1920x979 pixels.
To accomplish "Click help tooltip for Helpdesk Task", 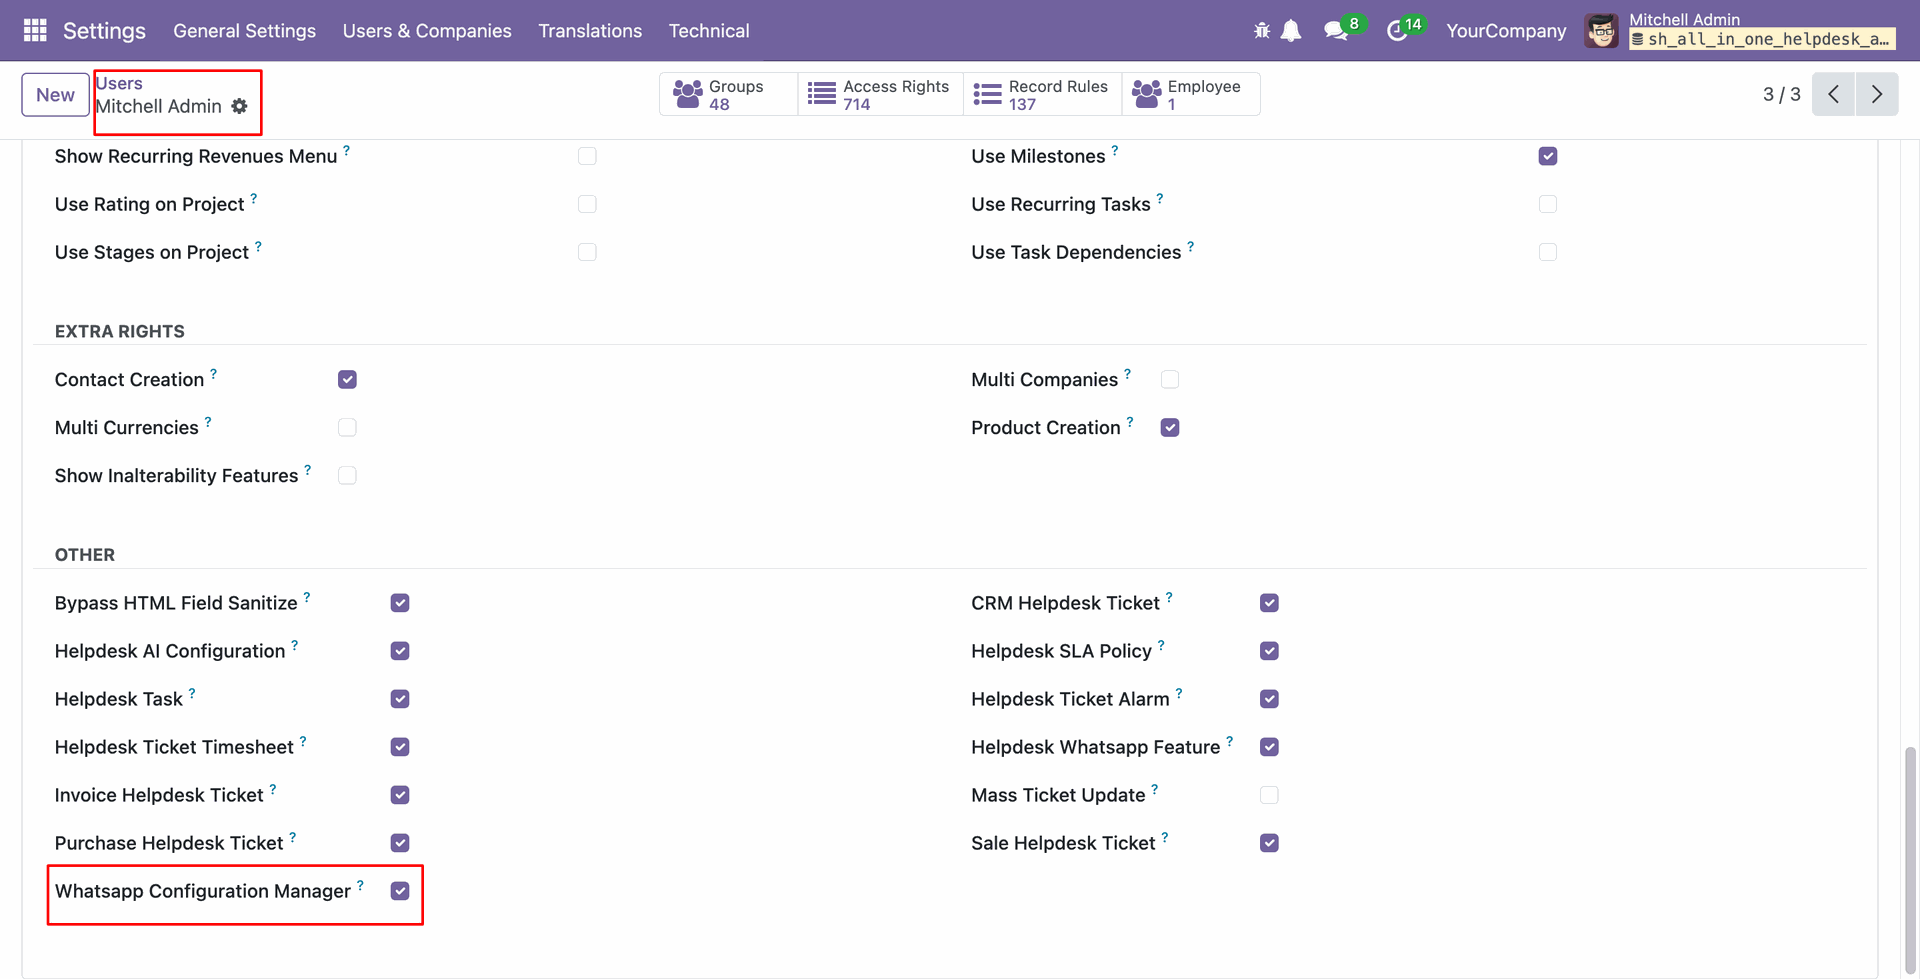I will click(x=192, y=693).
